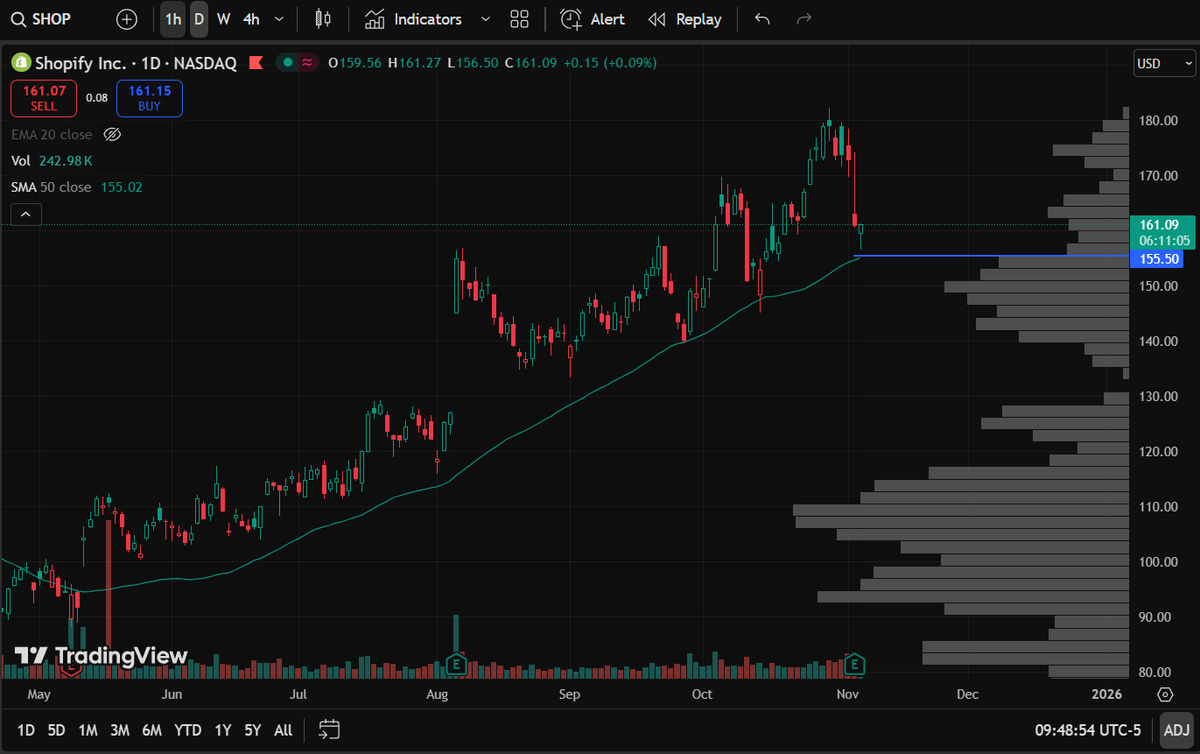Click the Shopify Inc. 1D NASDAQ title
The height and width of the screenshot is (754, 1200).
tap(136, 63)
